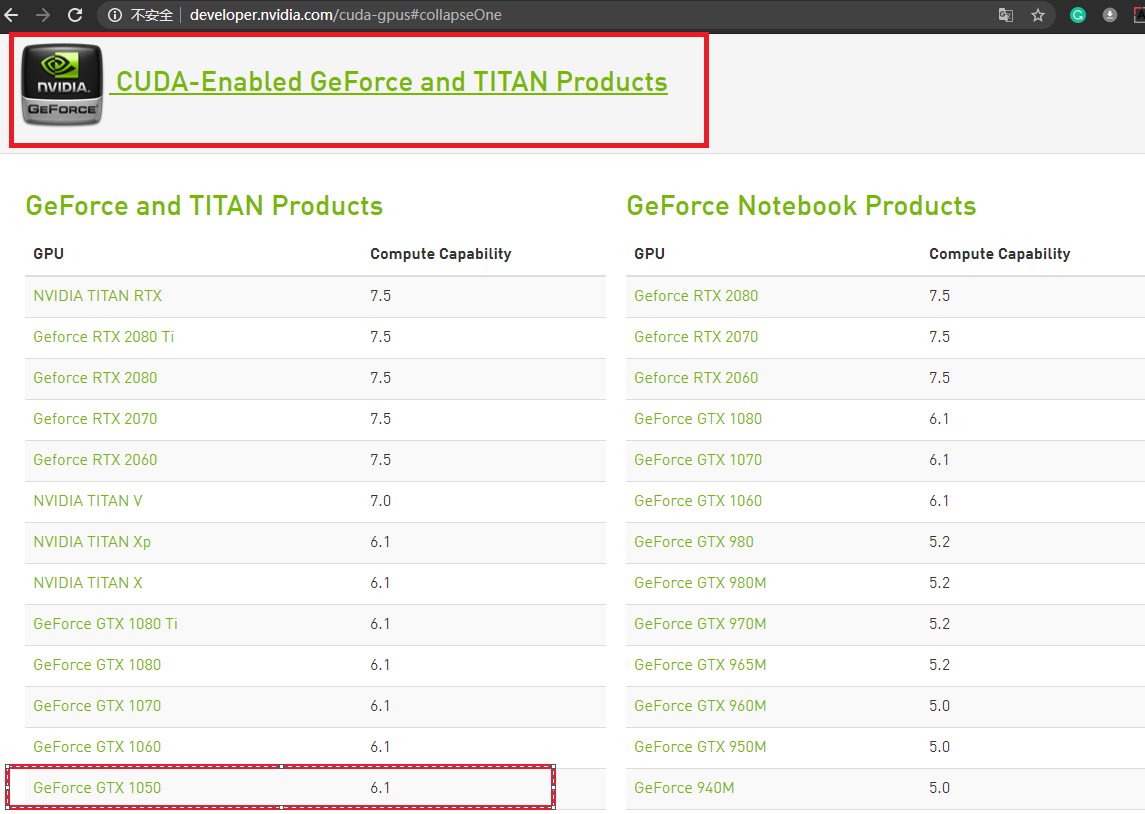Open the NVIDIA TITAN Xp link
Image resolution: width=1145 pixels, height=814 pixels.
pyautogui.click(x=92, y=542)
